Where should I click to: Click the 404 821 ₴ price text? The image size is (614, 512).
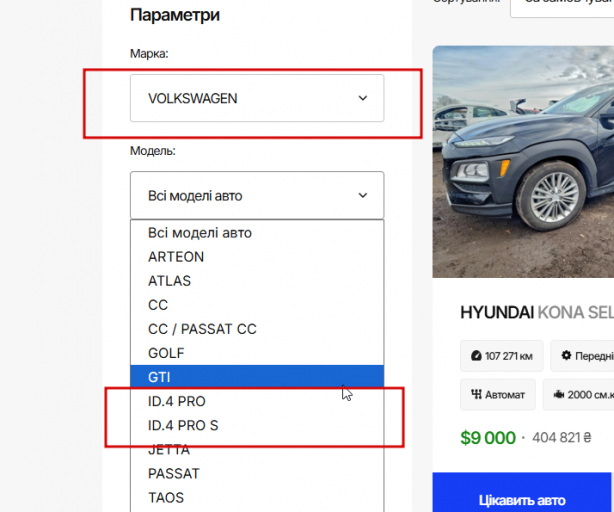[562, 438]
